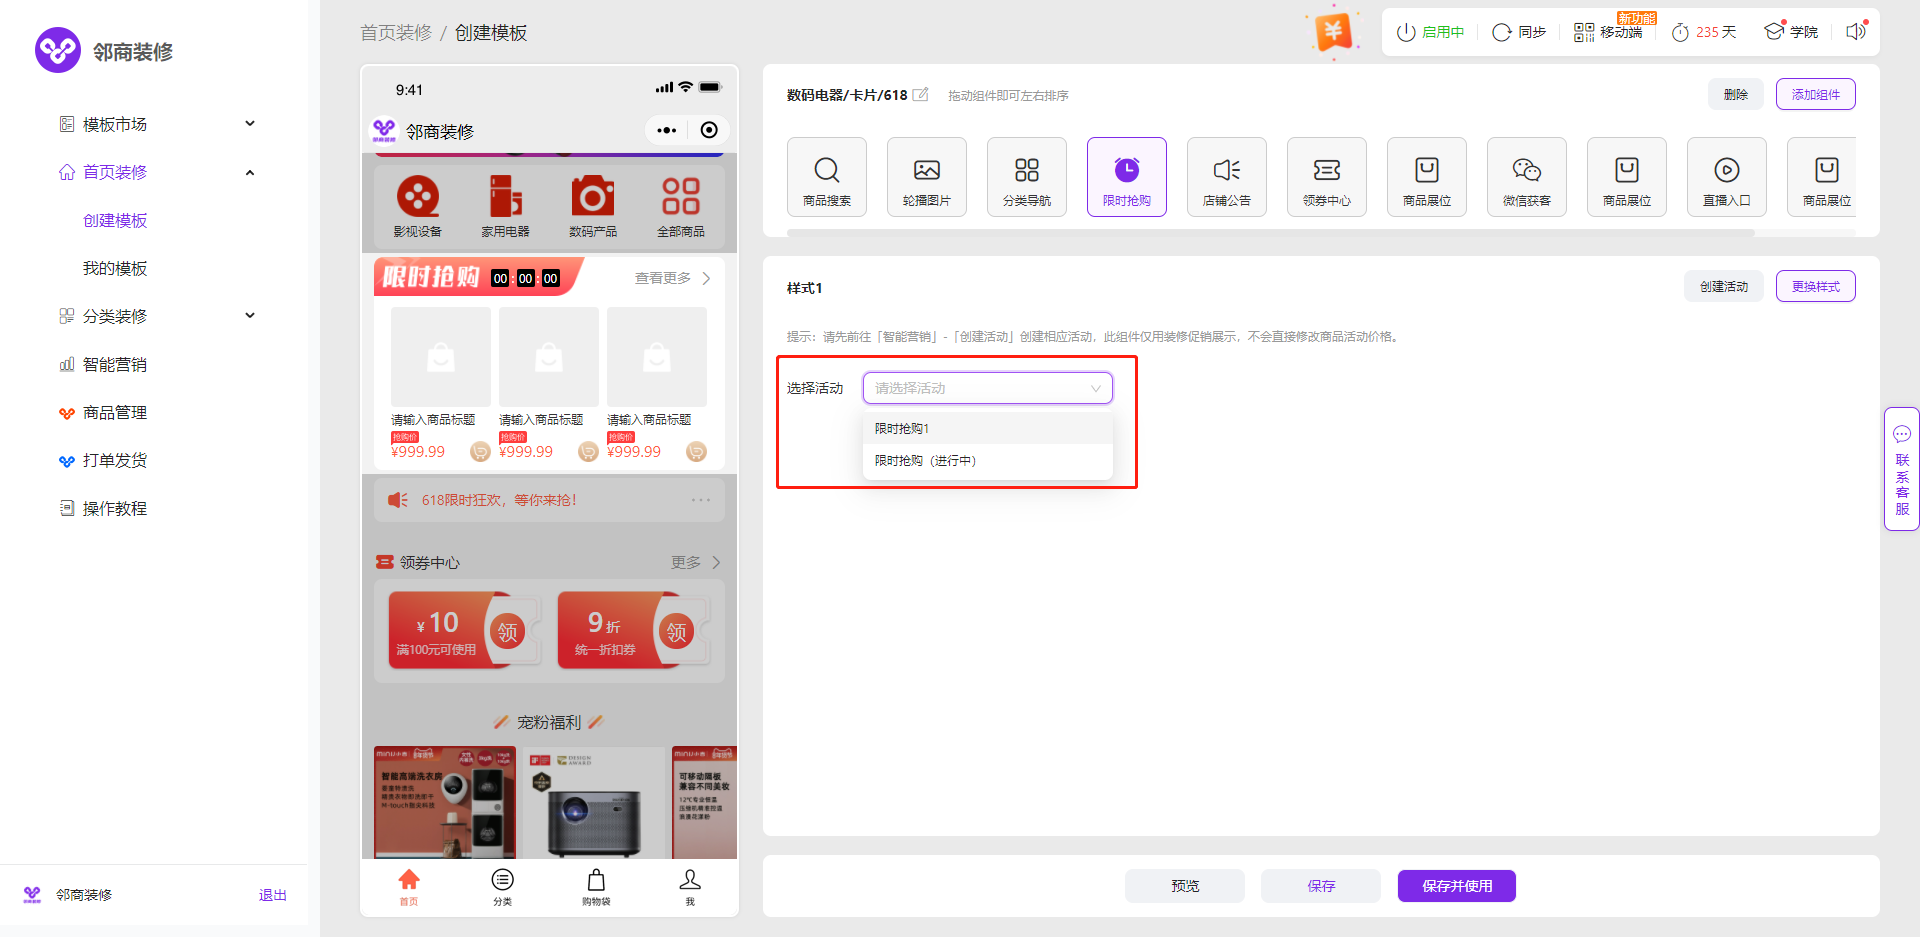Click the 预览 button
This screenshot has width=1920, height=937.
(1184, 886)
